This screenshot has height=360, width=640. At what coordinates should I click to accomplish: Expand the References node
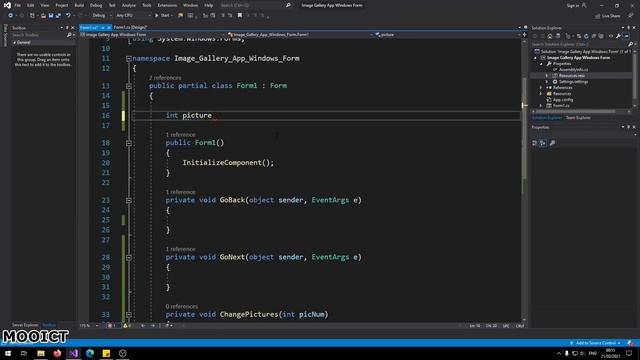(541, 88)
